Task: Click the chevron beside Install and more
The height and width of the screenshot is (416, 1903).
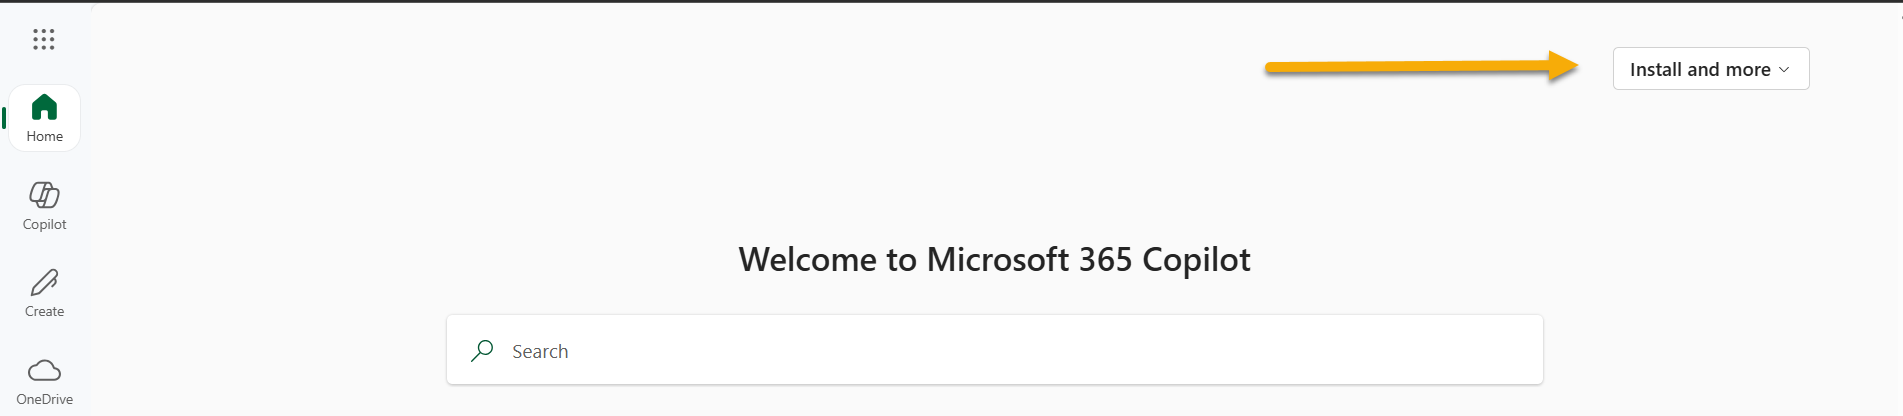Action: point(1784,70)
